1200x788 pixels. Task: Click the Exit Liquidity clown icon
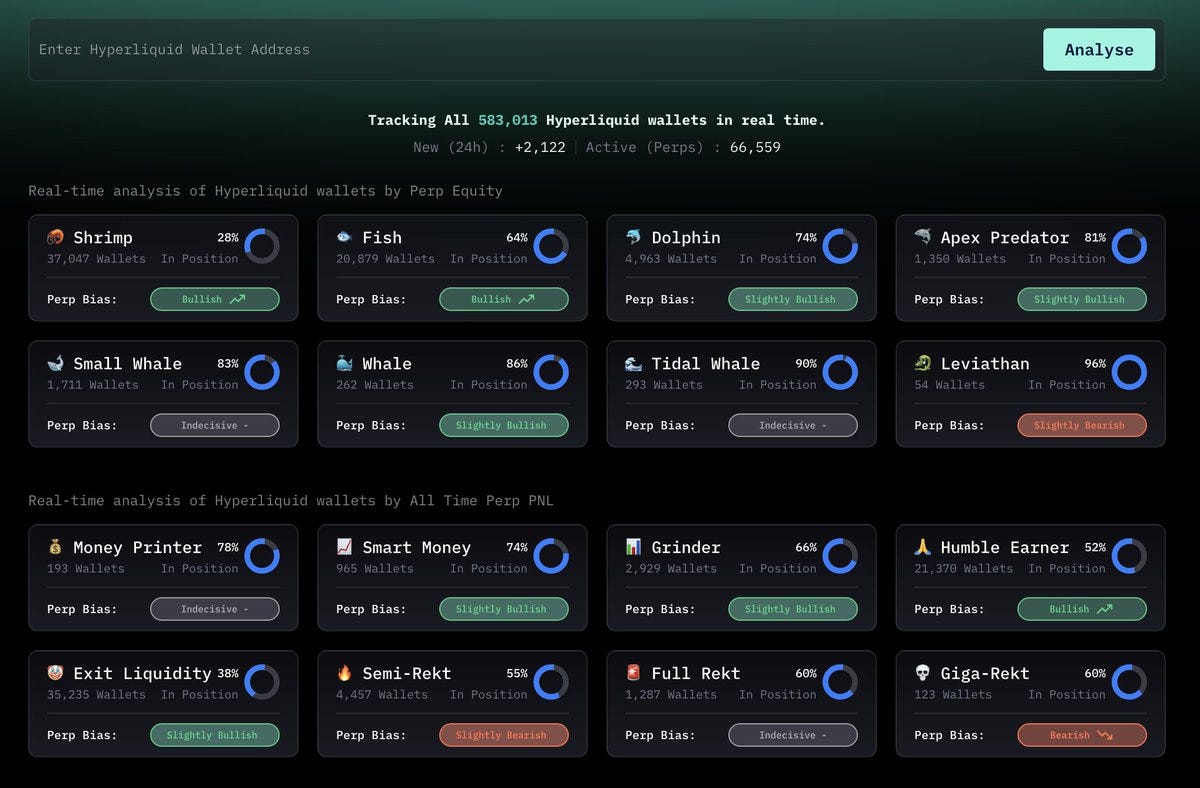pyautogui.click(x=55, y=674)
